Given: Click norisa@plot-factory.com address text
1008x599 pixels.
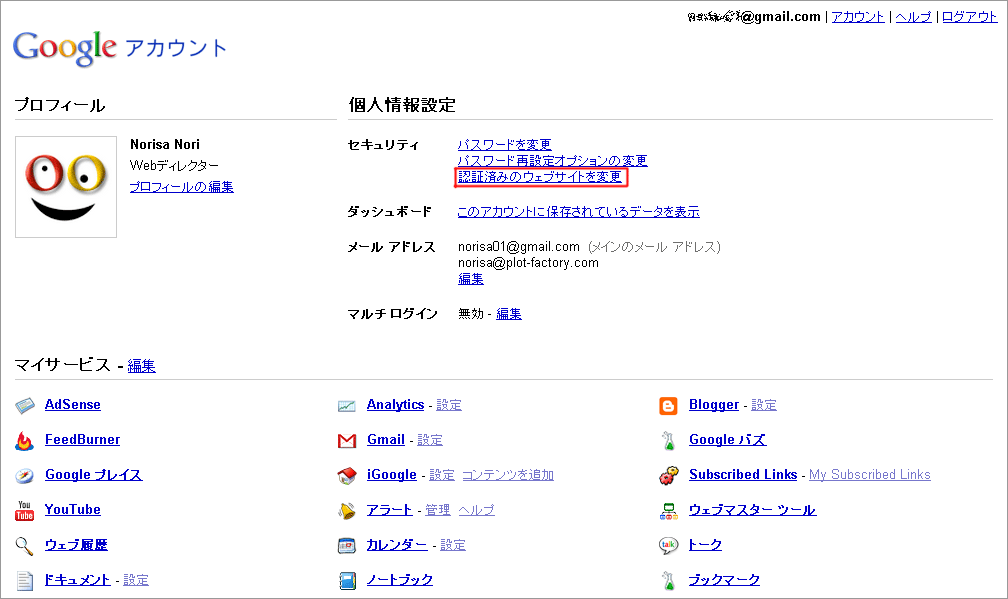Looking at the screenshot, I should coord(528,263).
